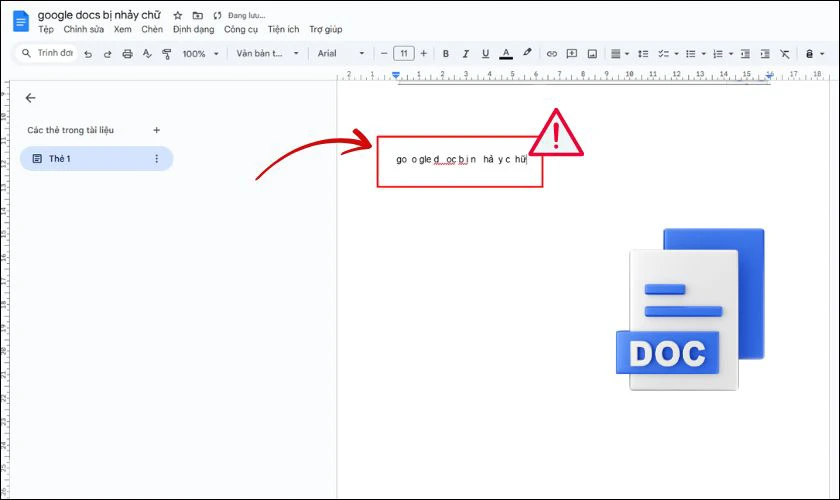Open line and paragraph spacing options
The height and width of the screenshot is (500, 840).
tap(643, 54)
